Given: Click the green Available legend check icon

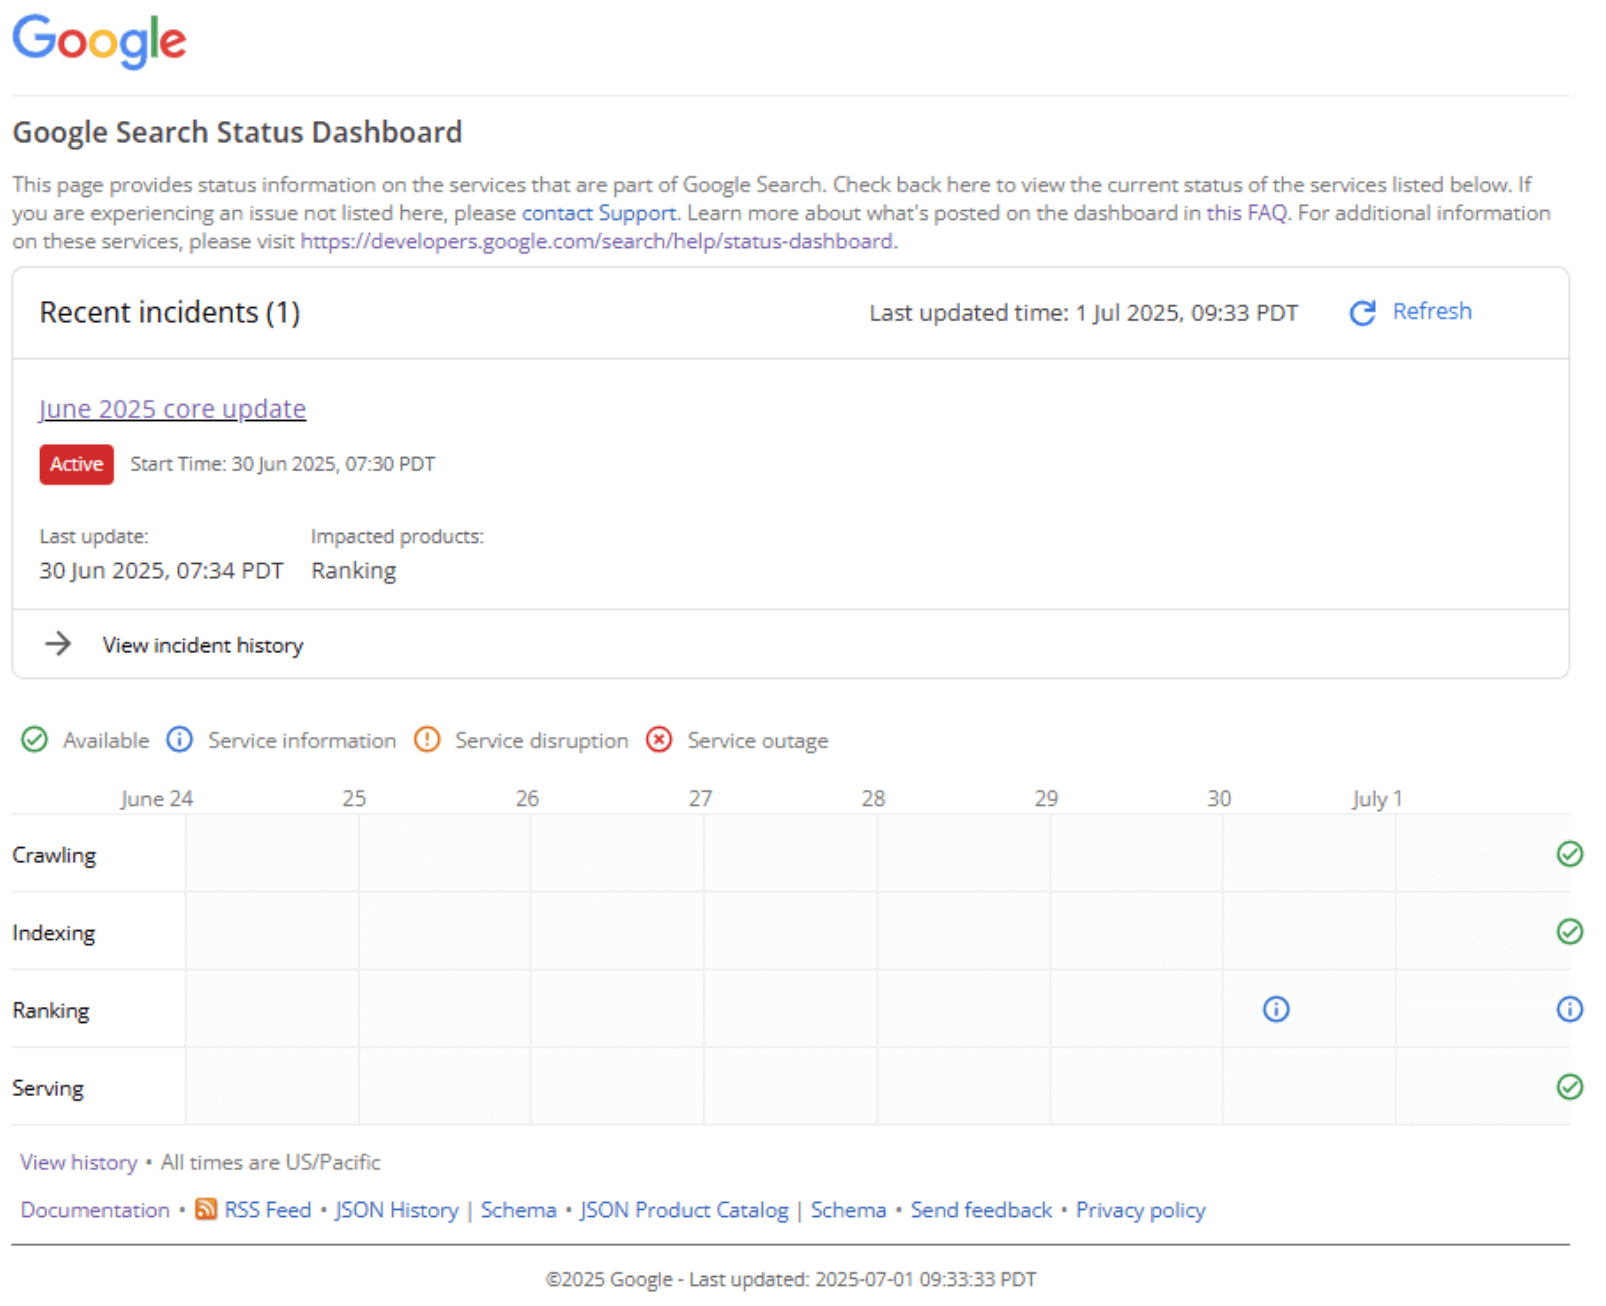Looking at the screenshot, I should click(x=34, y=740).
